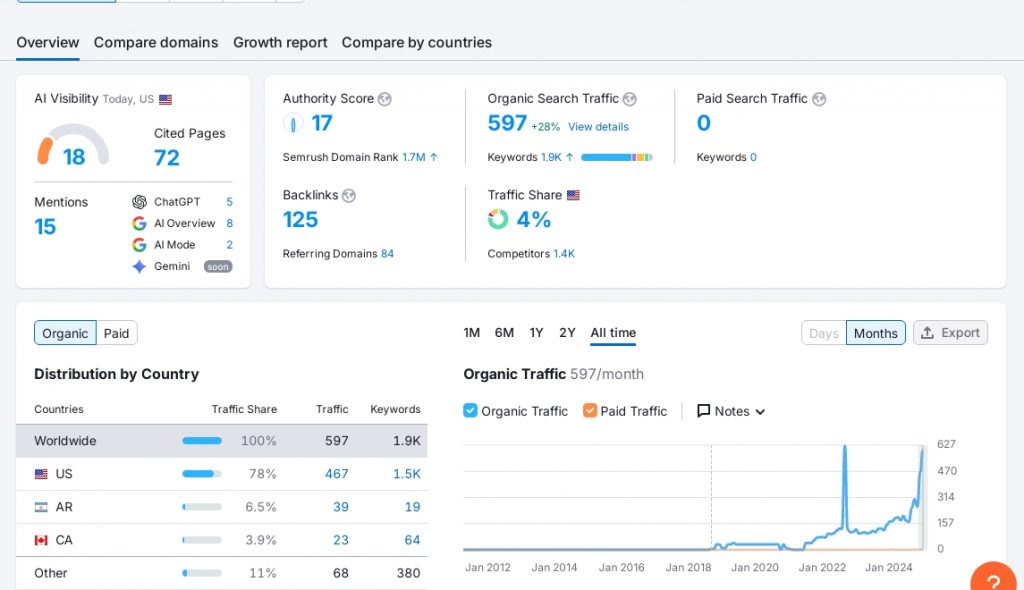
Task: Expand the Notes dropdown
Action: [731, 411]
